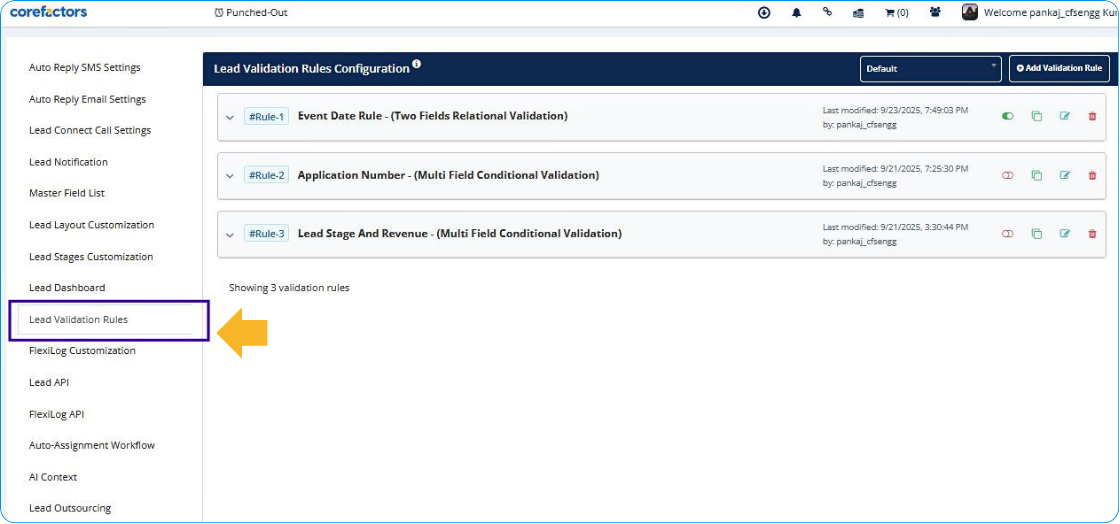Click the #Rule-3 tag label
Viewport: 1120px width, 524px height.
click(x=266, y=233)
